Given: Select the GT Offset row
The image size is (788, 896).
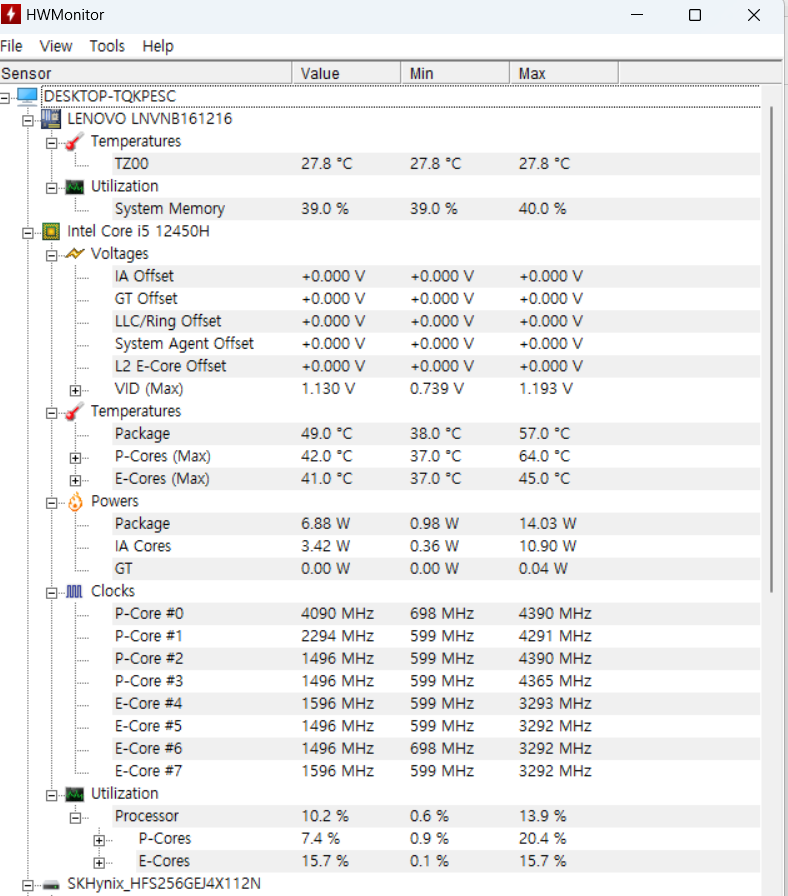Looking at the screenshot, I should point(437,299).
